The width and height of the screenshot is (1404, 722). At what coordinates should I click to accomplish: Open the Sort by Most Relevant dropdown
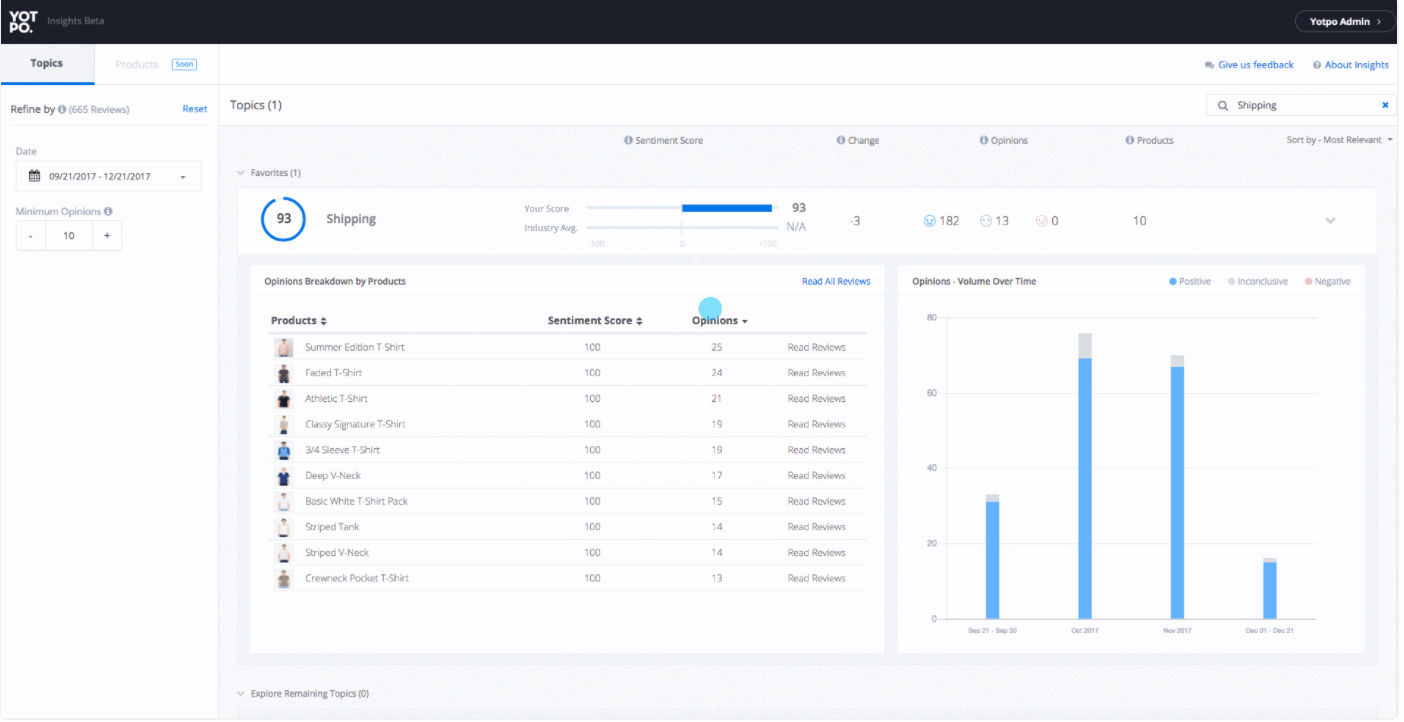tap(1339, 140)
